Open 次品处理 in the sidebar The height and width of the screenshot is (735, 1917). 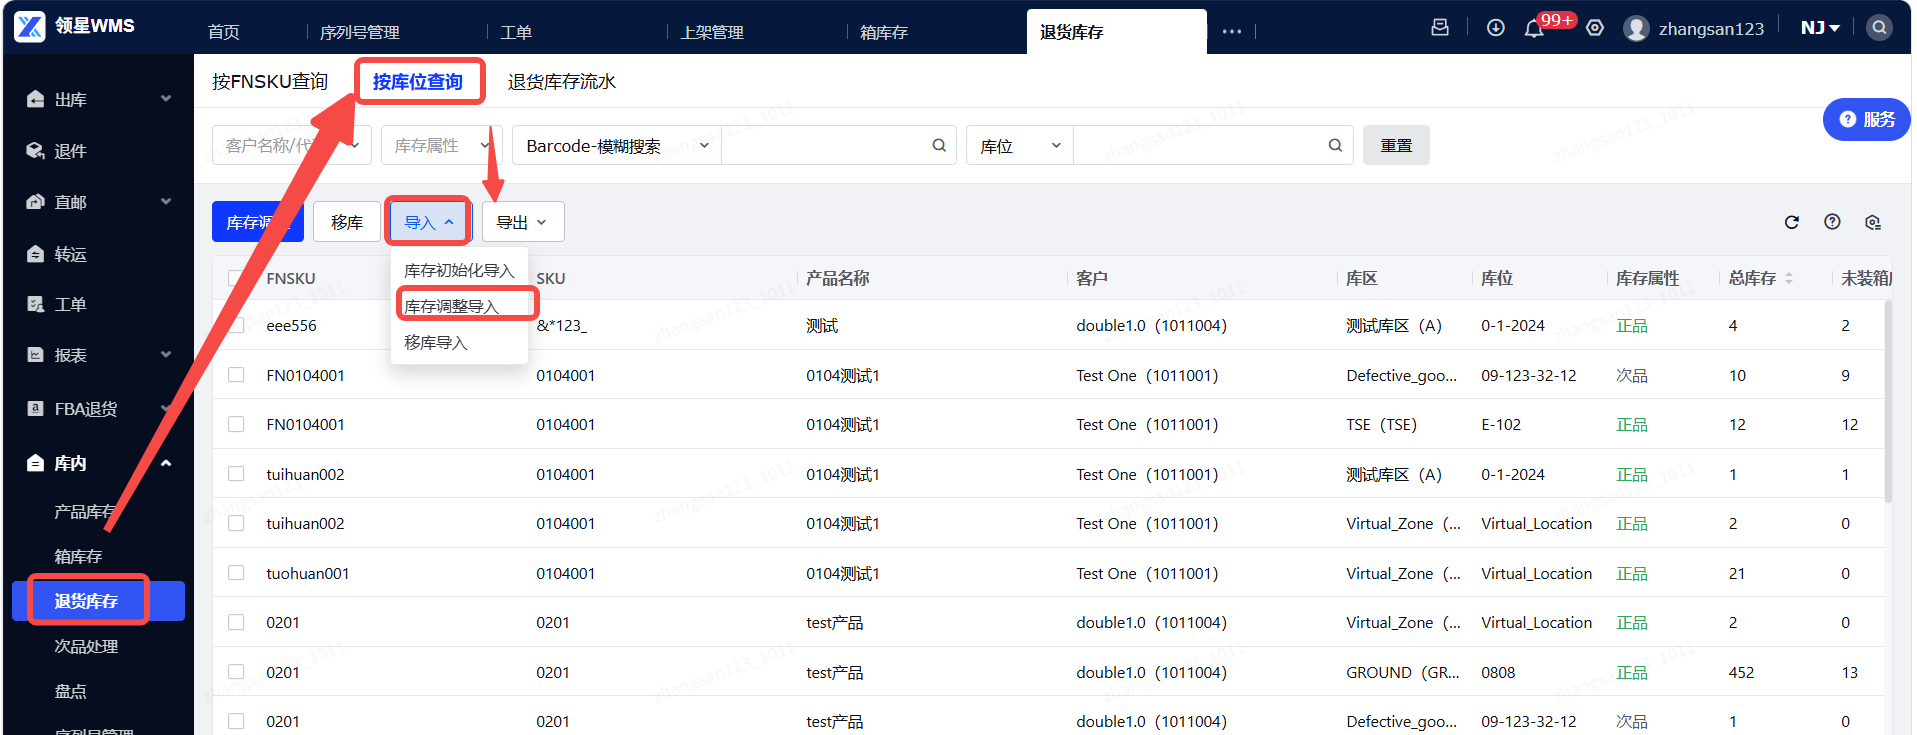click(86, 646)
